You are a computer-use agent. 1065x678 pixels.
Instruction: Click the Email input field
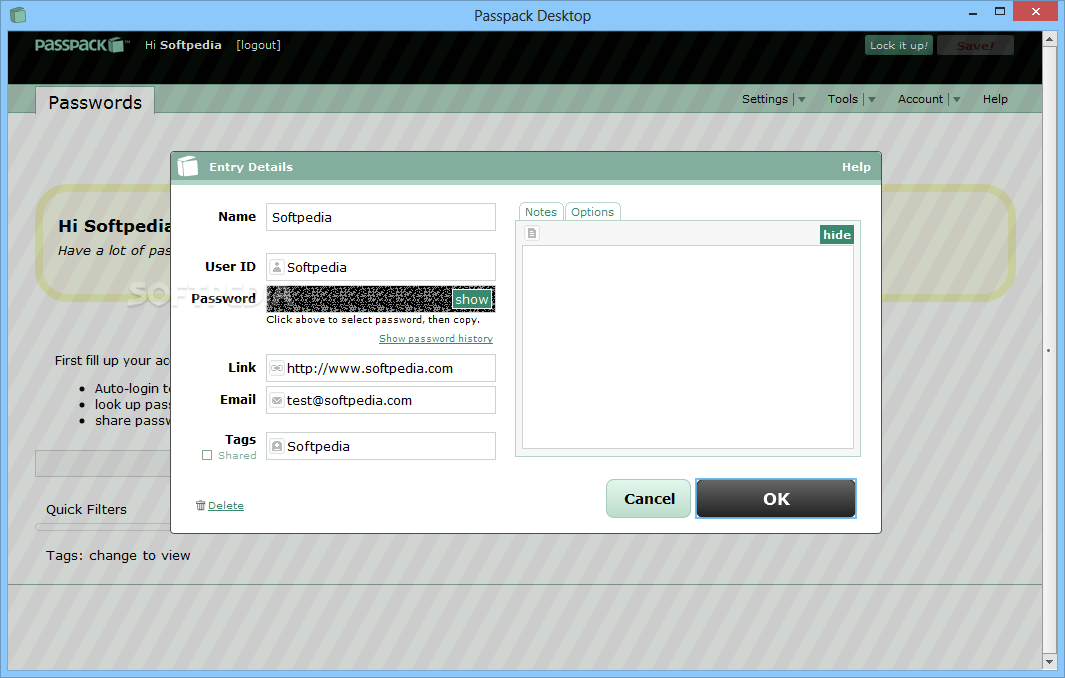coord(380,400)
